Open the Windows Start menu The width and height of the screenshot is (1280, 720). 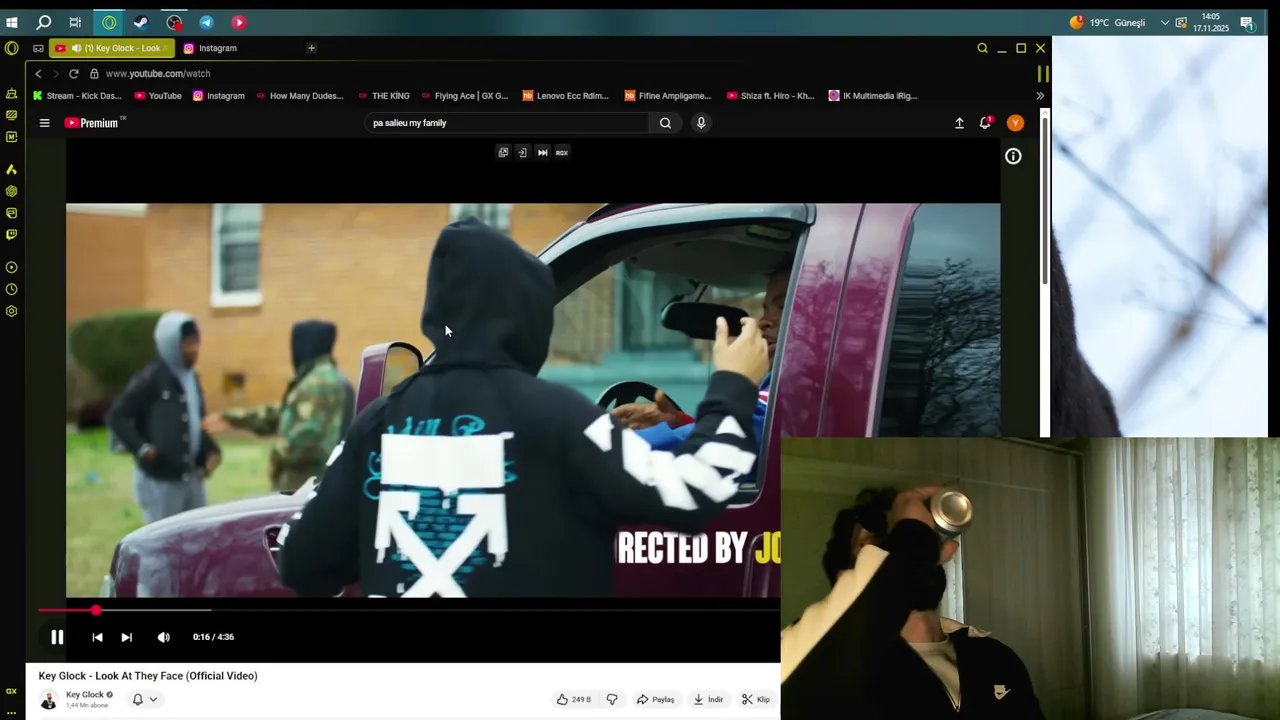[x=12, y=22]
